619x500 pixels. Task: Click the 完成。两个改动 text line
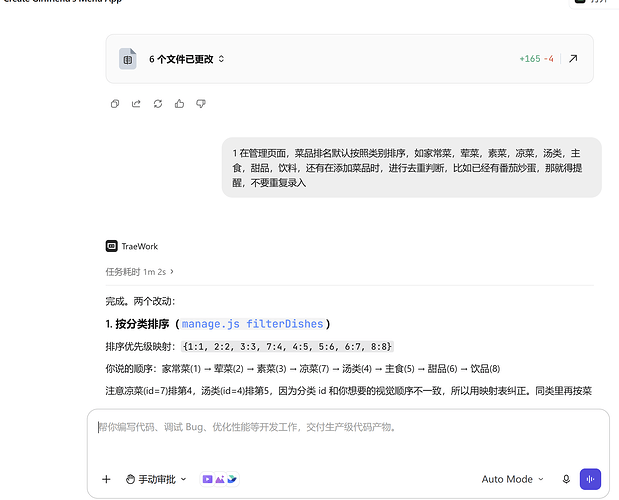[140, 301]
